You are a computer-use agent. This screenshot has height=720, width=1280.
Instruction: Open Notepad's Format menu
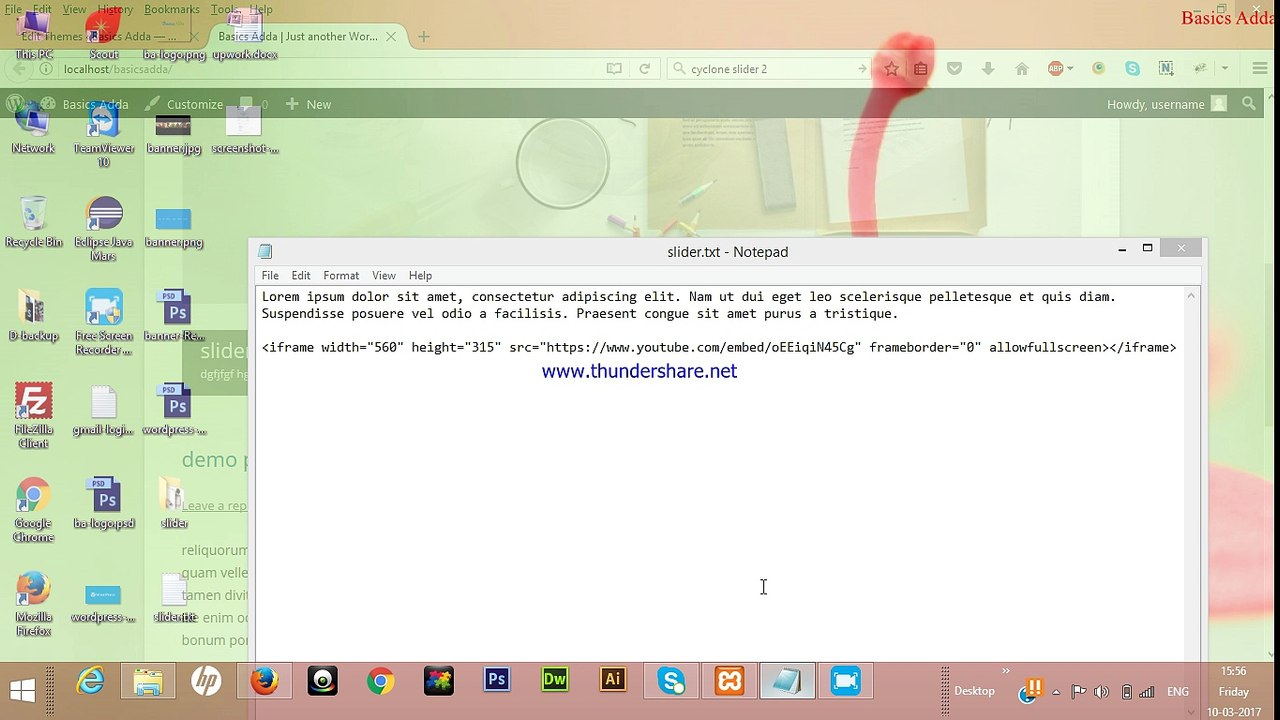pos(341,275)
